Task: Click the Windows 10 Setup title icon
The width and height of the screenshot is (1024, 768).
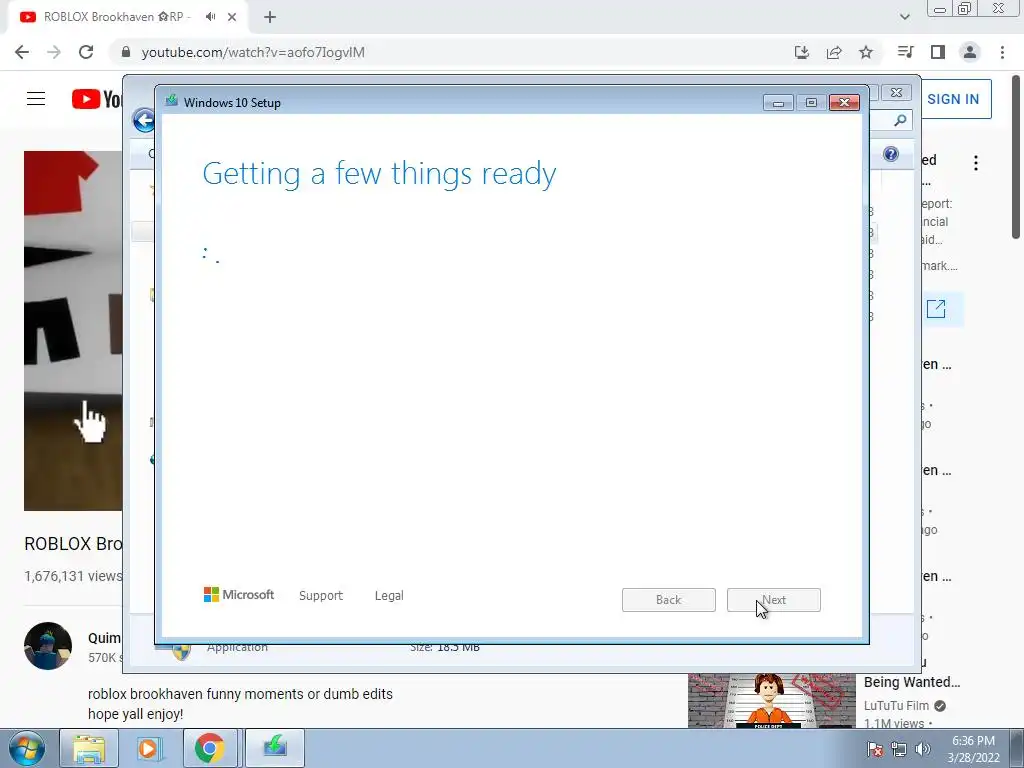Action: (x=172, y=101)
